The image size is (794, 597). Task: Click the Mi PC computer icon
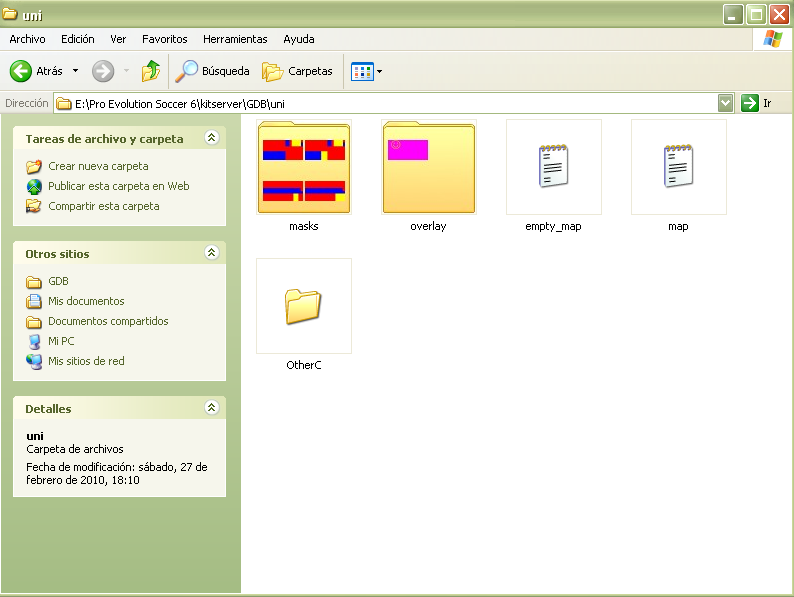pos(34,342)
